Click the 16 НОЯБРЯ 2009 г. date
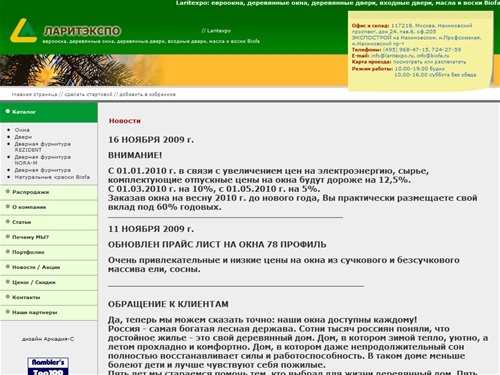This screenshot has height=375, width=500. (x=151, y=140)
